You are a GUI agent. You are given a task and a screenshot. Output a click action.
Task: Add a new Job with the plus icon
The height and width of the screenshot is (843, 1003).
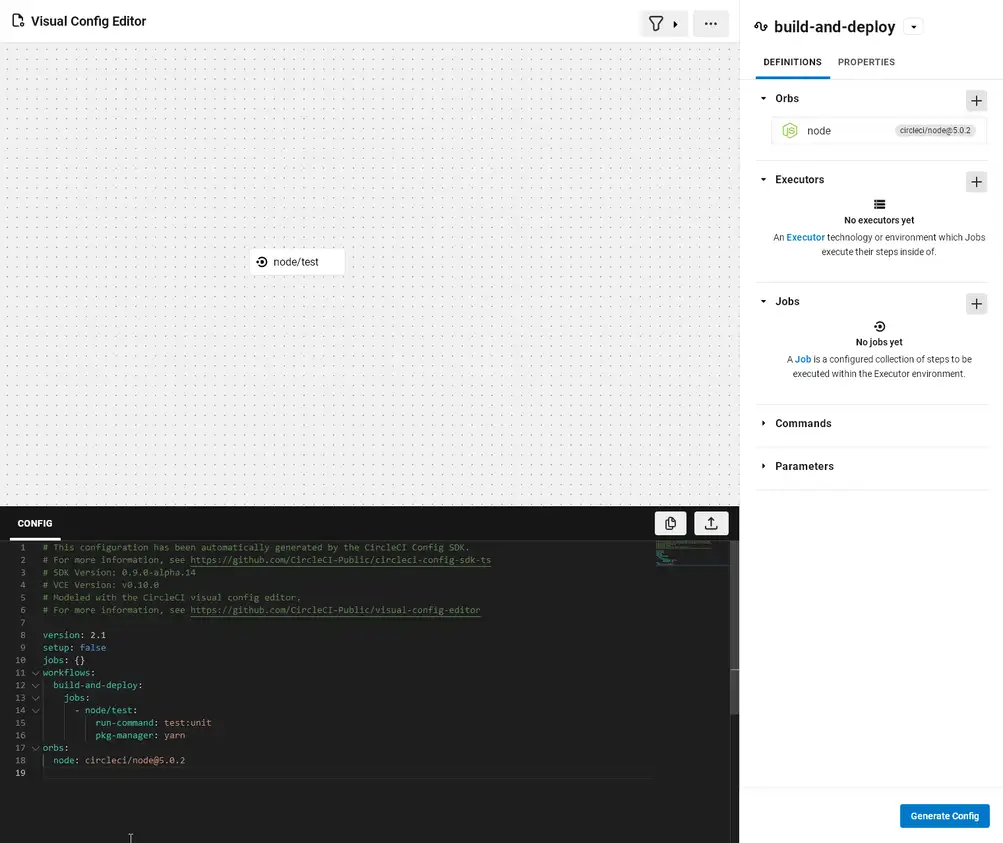click(976, 303)
